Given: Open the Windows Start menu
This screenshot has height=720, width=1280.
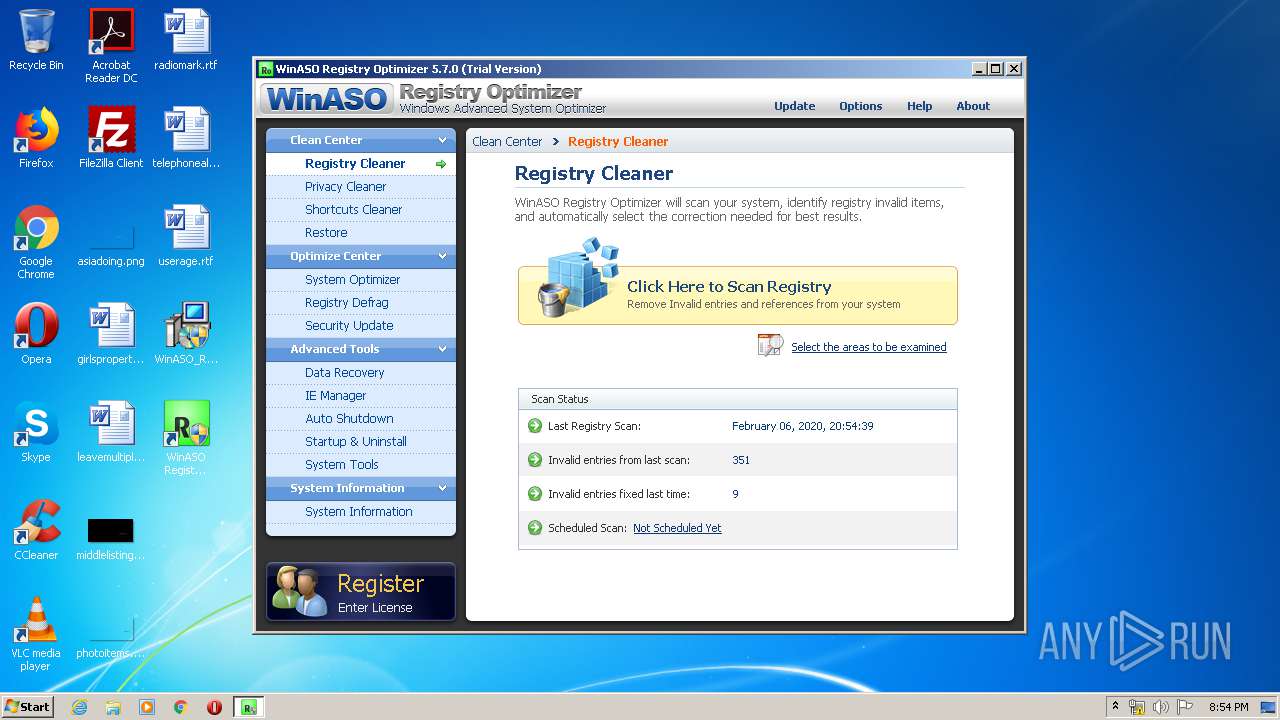Looking at the screenshot, I should pos(28,707).
